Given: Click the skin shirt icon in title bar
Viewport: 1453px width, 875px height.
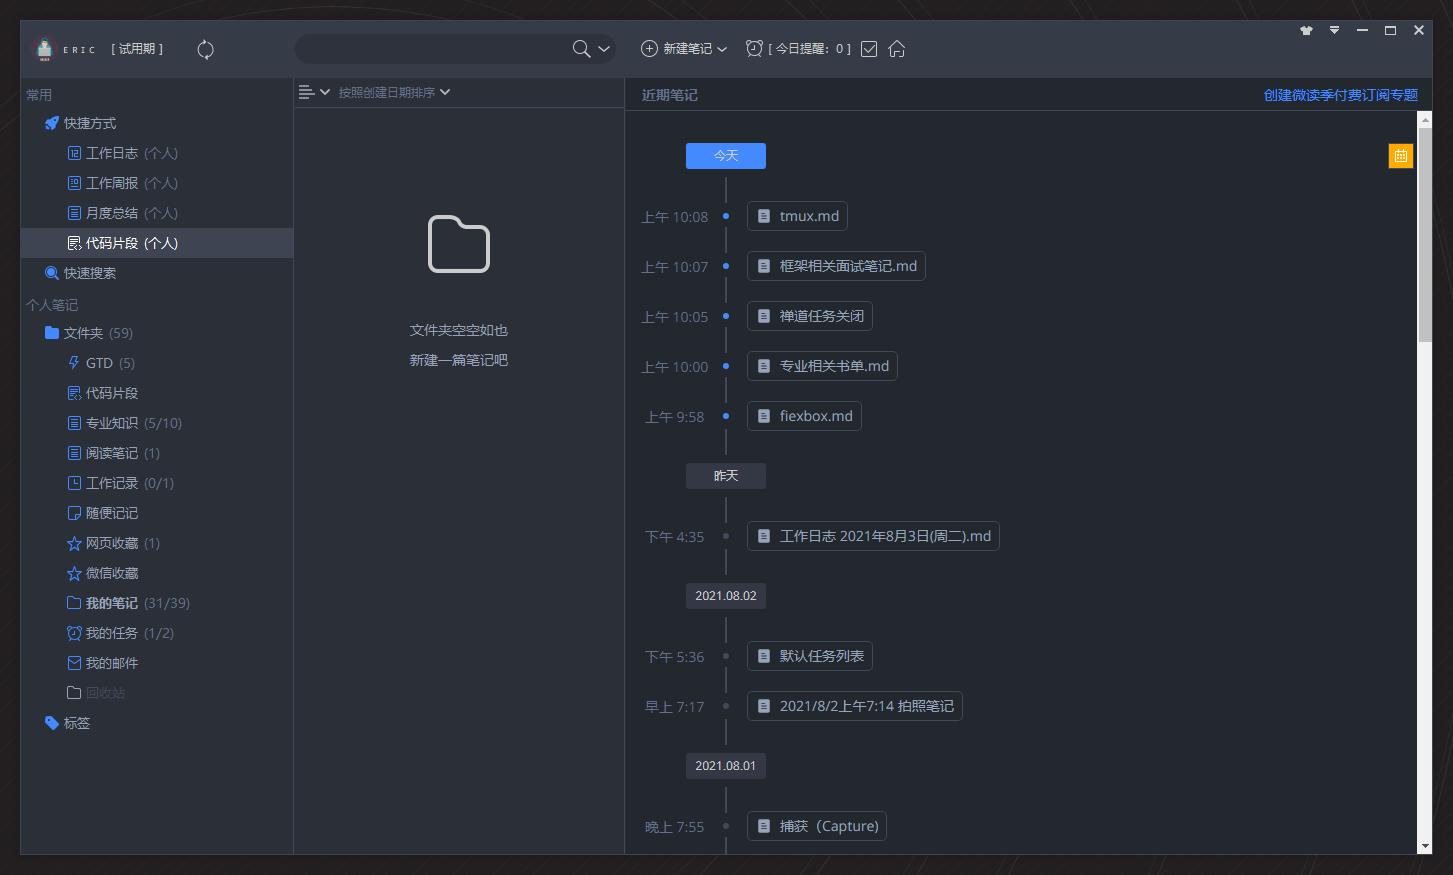Looking at the screenshot, I should coord(1306,30).
